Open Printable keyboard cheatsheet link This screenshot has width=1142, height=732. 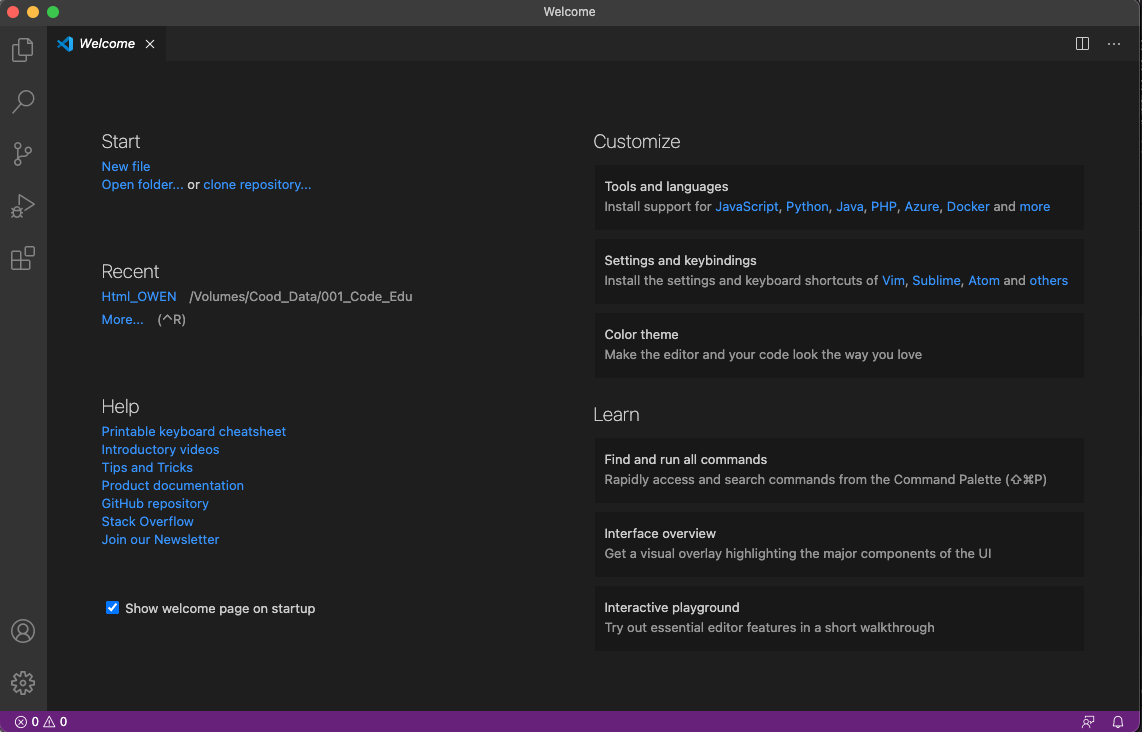(194, 431)
